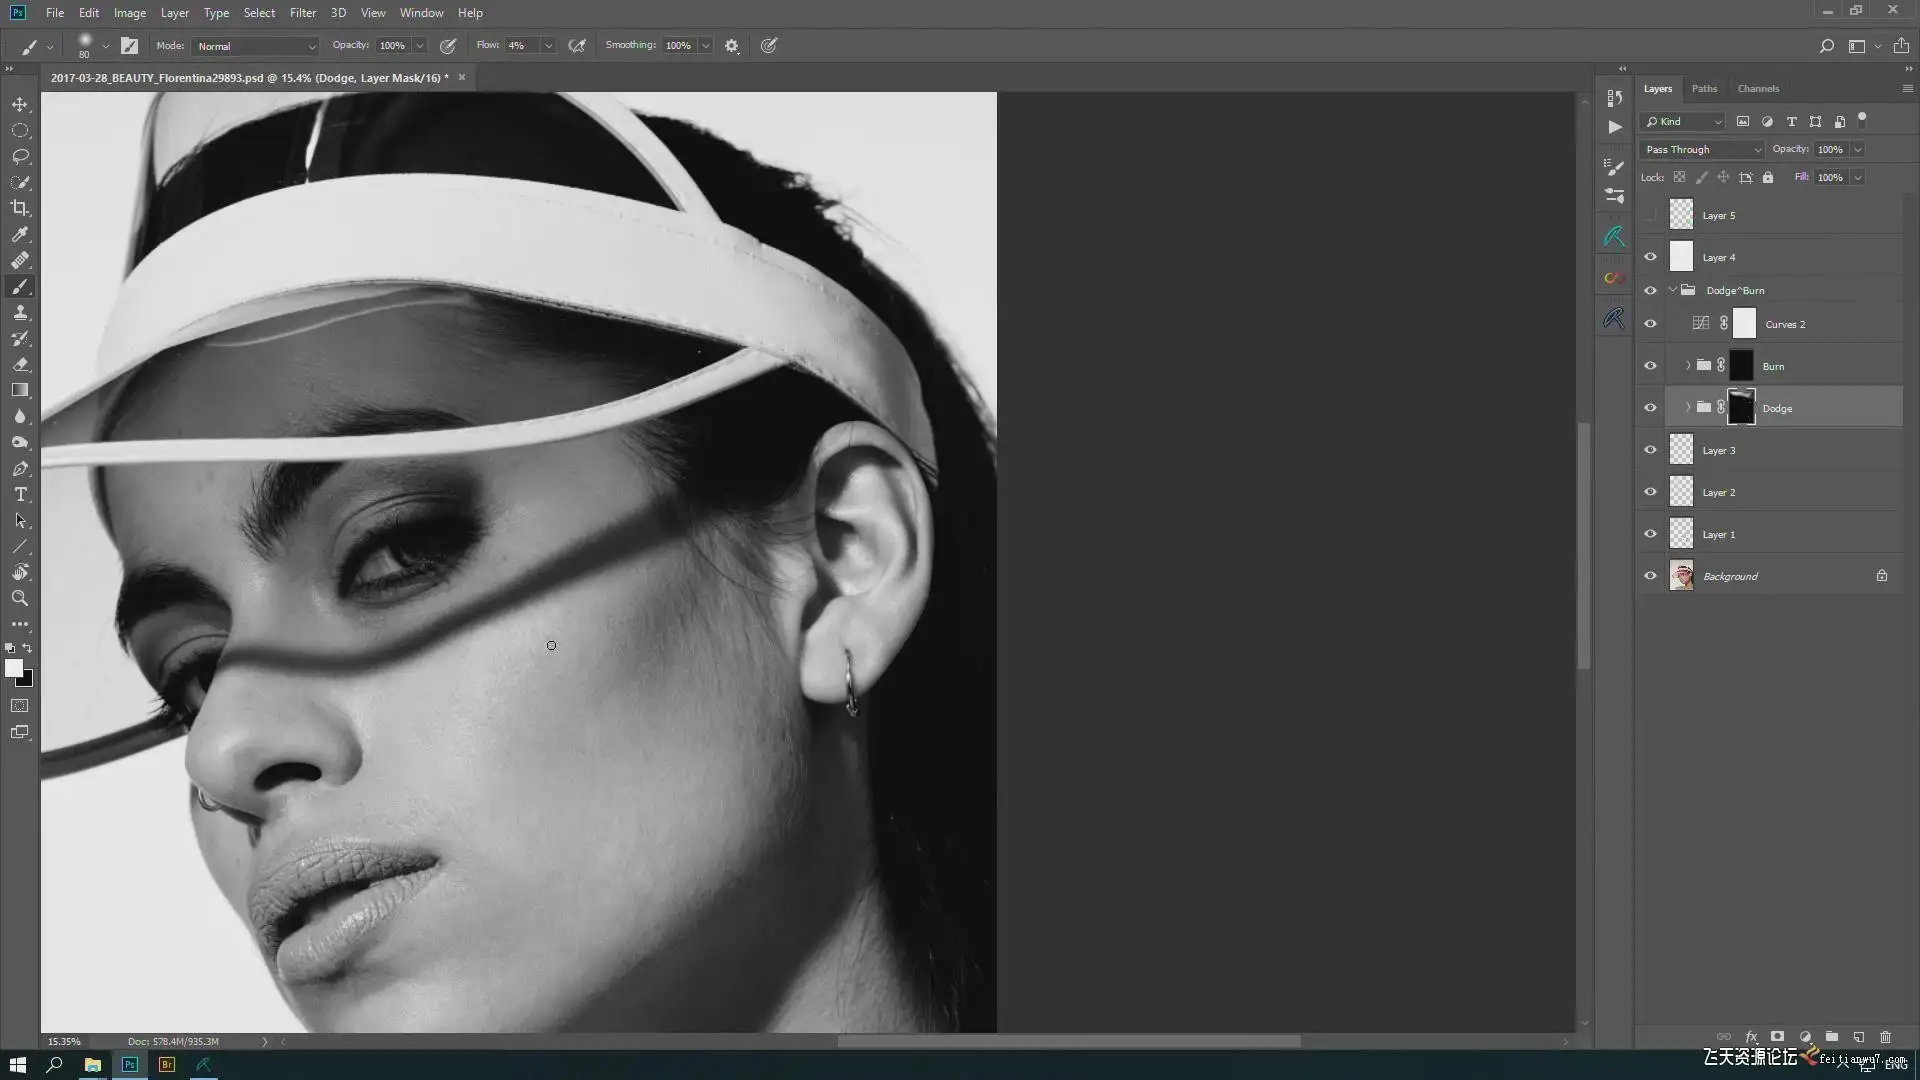The height and width of the screenshot is (1080, 1920).
Task: Hide the Curves 2 layer
Action: coord(1650,324)
